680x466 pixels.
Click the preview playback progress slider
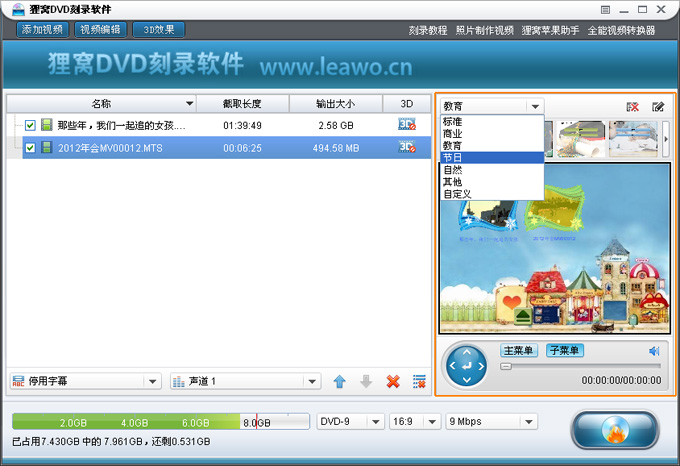[580, 366]
